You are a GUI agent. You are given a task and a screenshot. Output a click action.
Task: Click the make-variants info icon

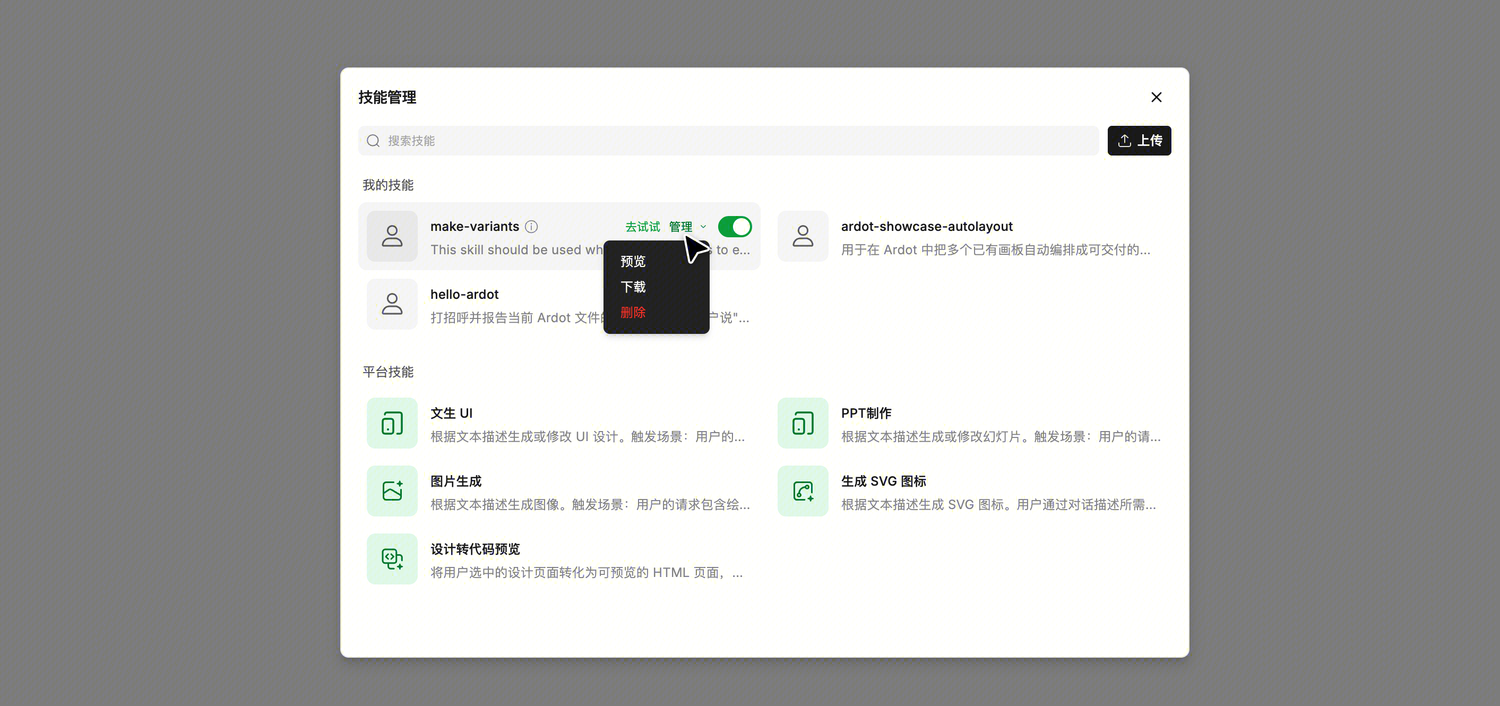(531, 227)
